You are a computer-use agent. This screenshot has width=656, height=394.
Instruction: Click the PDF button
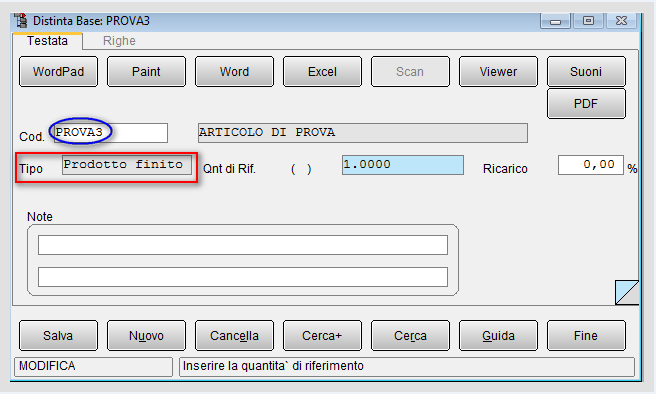coord(586,104)
